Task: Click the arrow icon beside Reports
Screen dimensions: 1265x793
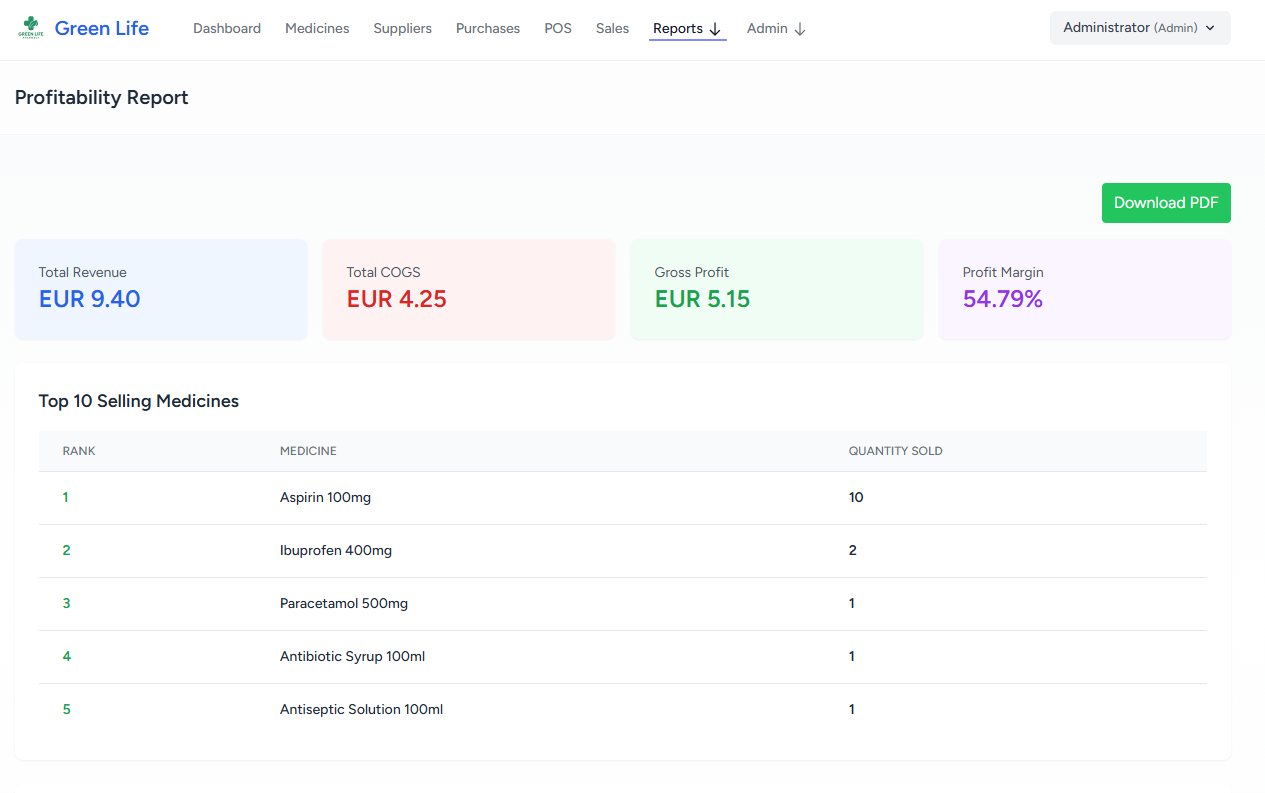Action: click(x=715, y=29)
